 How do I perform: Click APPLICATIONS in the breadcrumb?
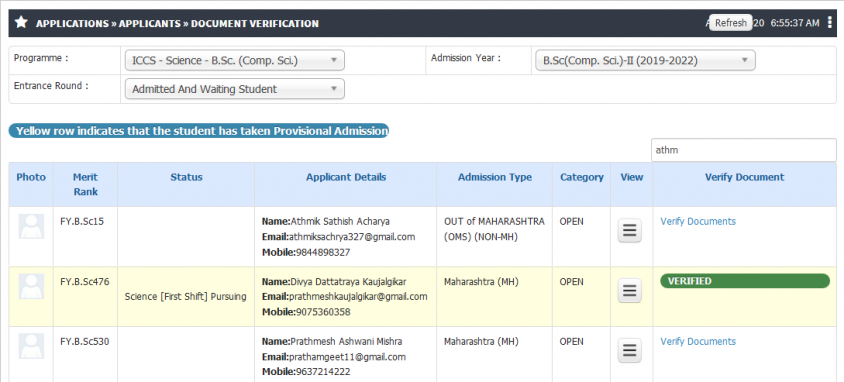tap(72, 24)
